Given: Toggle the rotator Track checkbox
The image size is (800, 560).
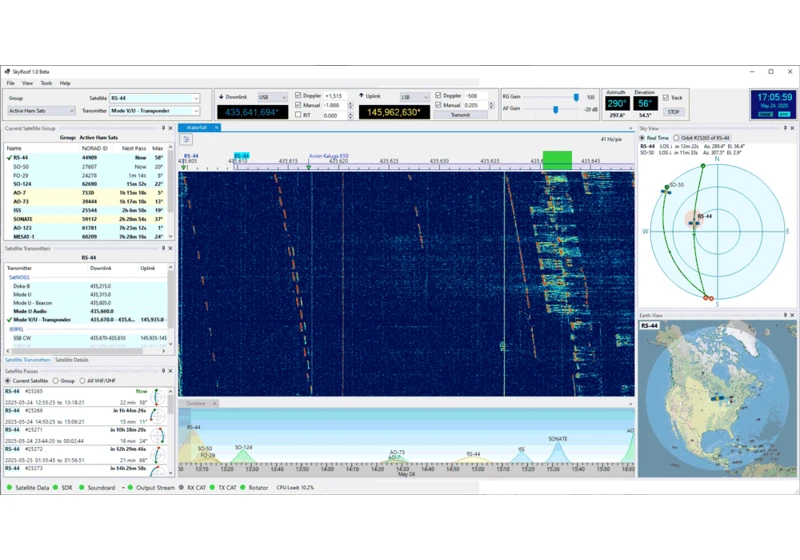Looking at the screenshot, I should click(x=666, y=97).
